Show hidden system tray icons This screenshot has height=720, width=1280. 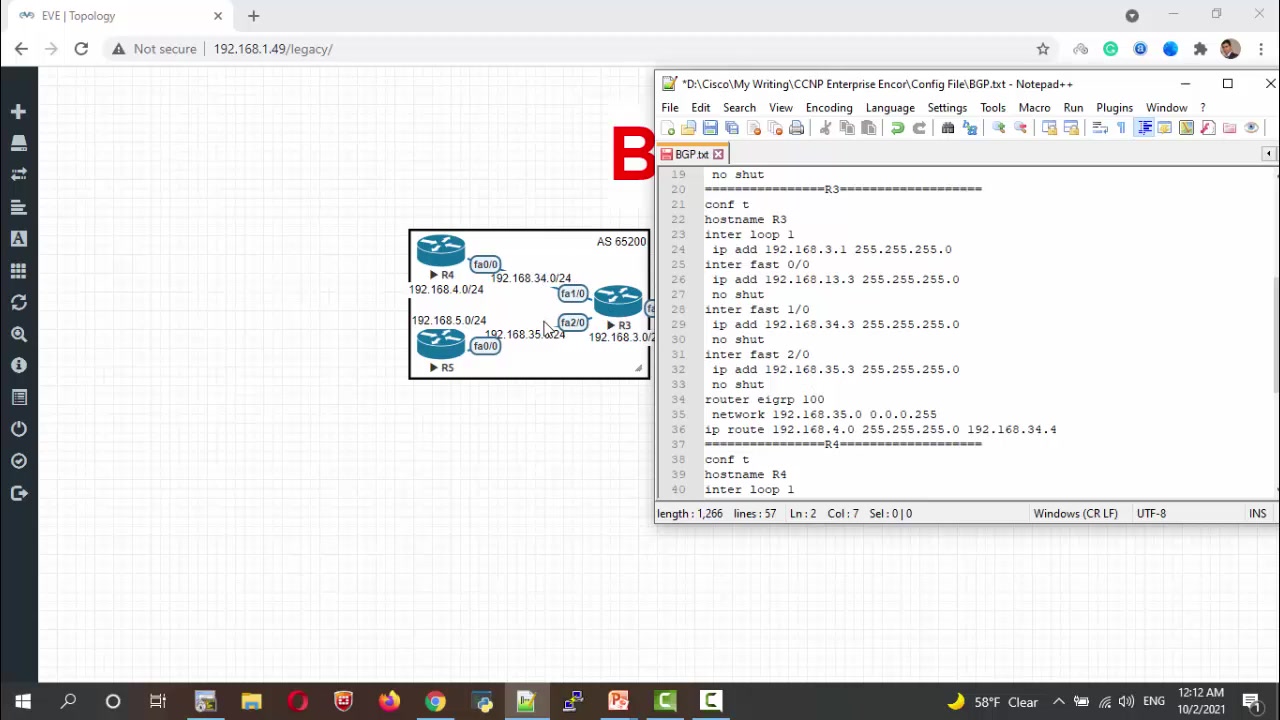pos(1058,702)
